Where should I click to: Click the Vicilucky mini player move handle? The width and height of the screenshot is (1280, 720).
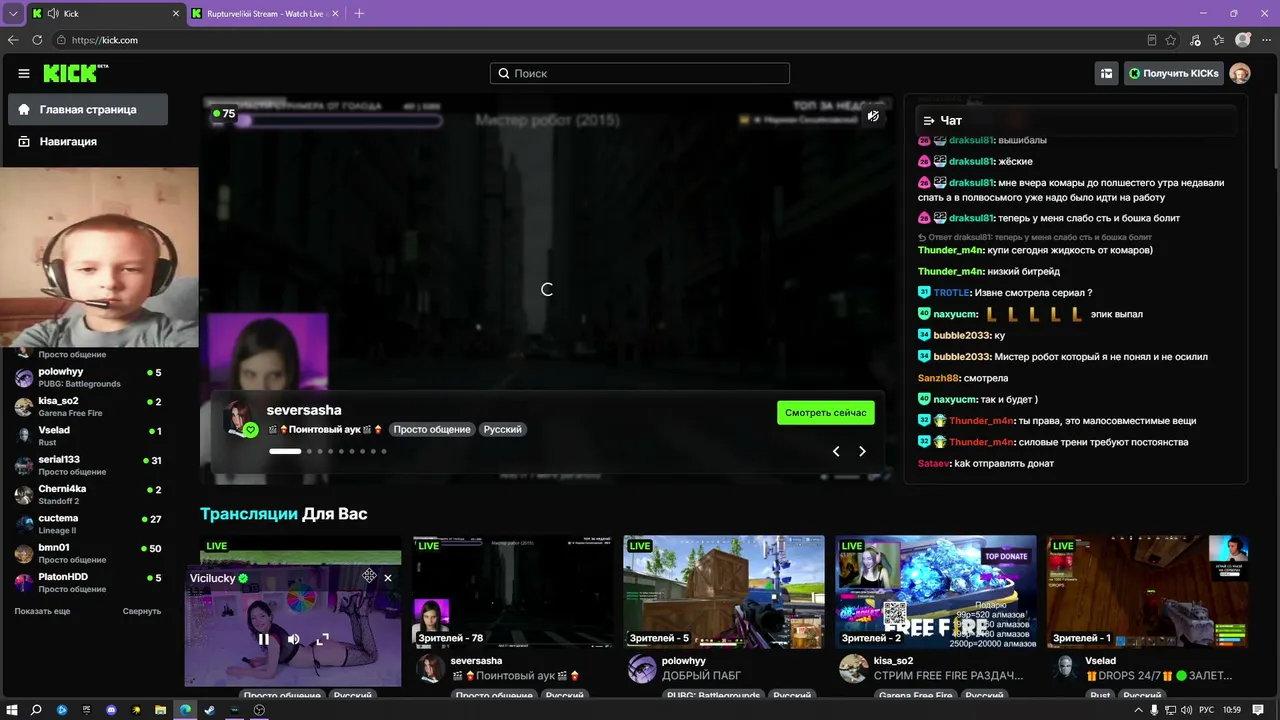(369, 576)
